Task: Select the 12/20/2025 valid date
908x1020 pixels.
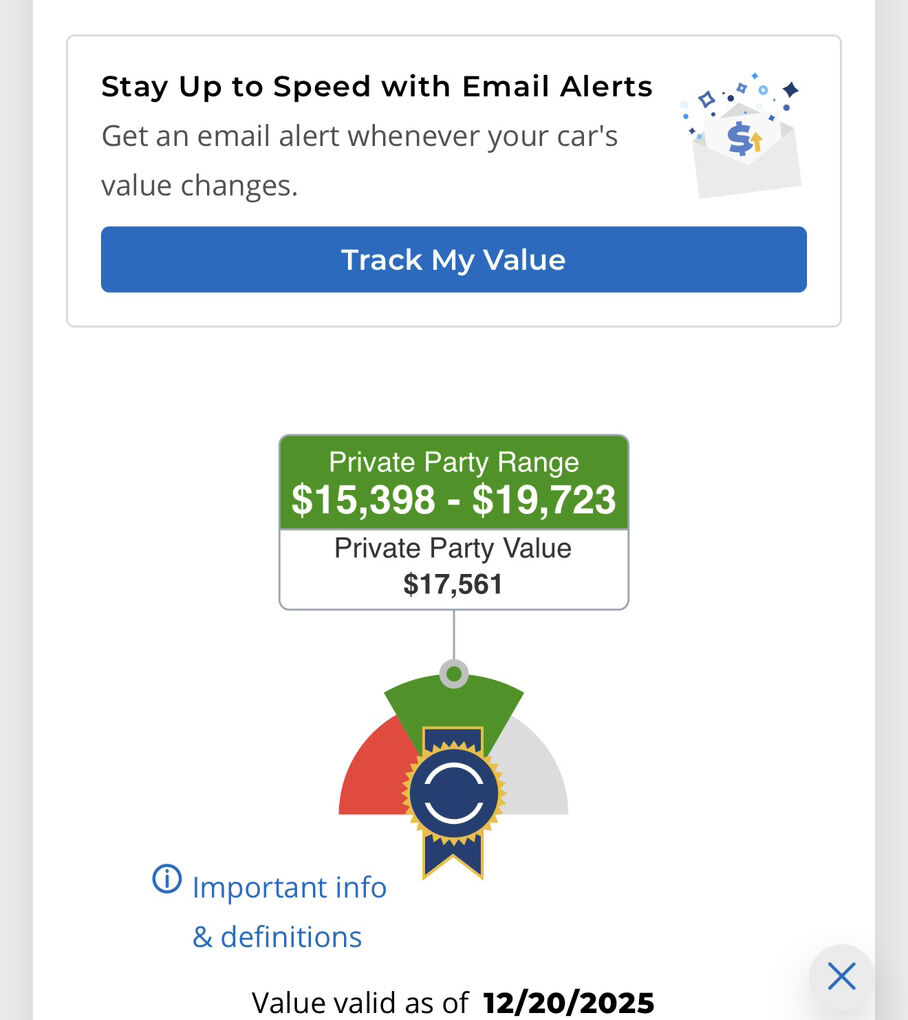Action: 568,1002
